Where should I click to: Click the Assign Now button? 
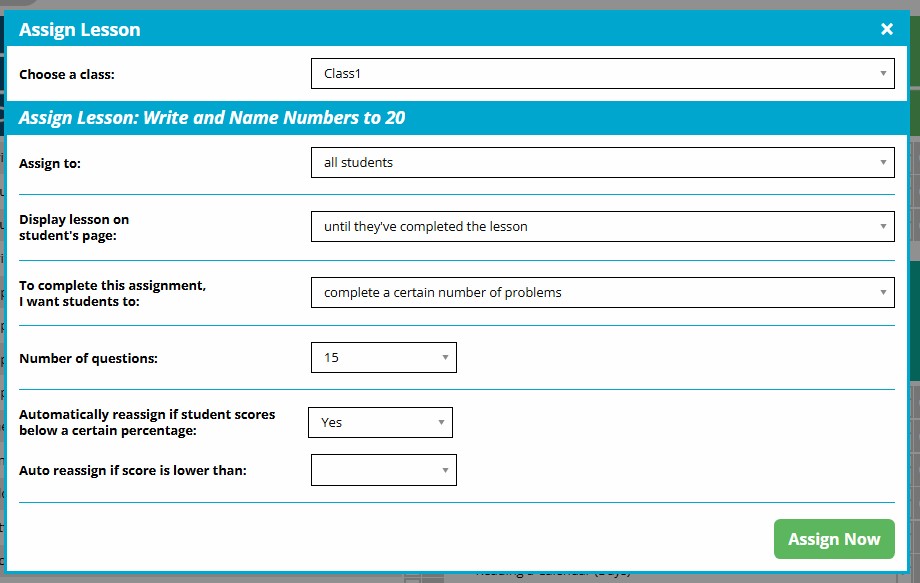(833, 538)
